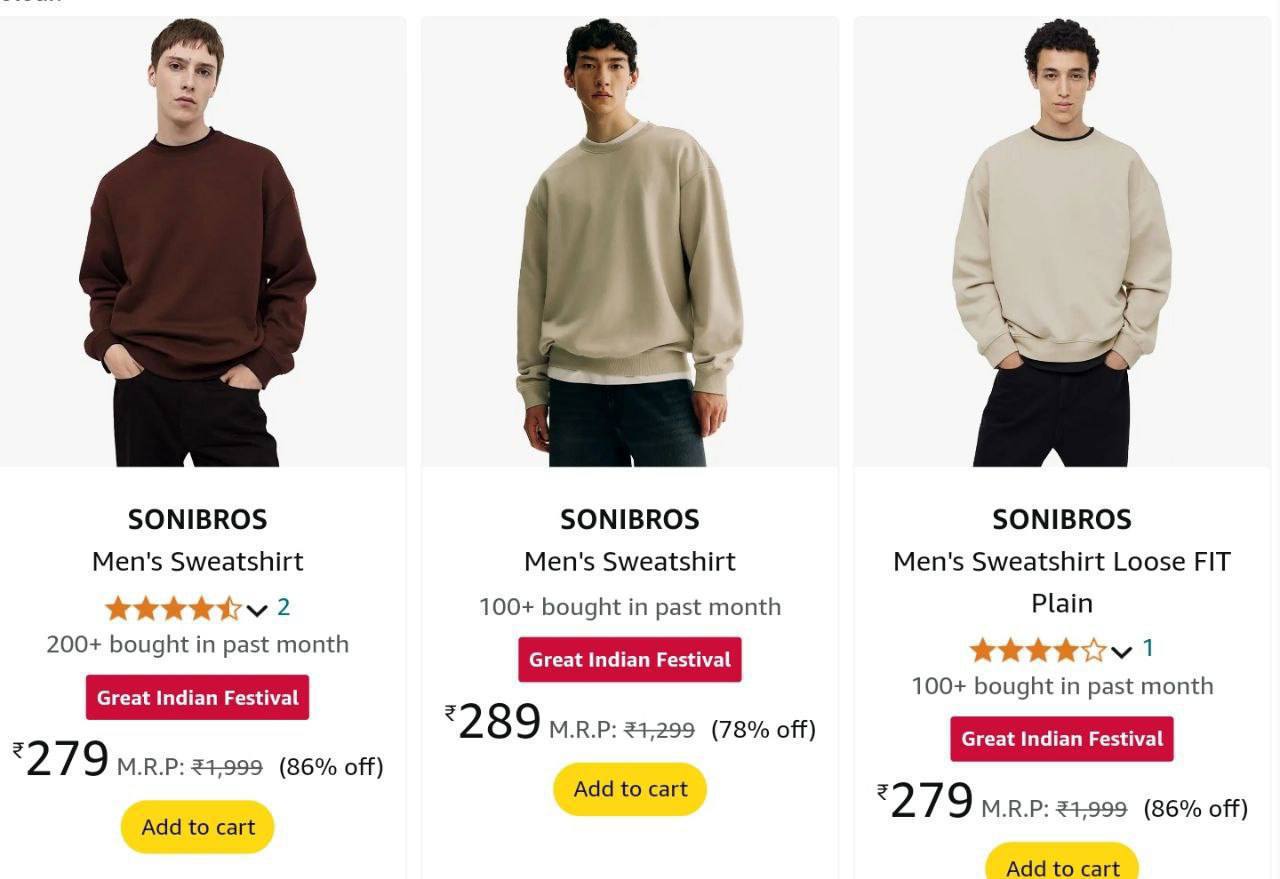Open "Men's Sweatshirt Loose FIT Plain" title
Viewport: 1280px width, 879px height.
coord(1062,581)
